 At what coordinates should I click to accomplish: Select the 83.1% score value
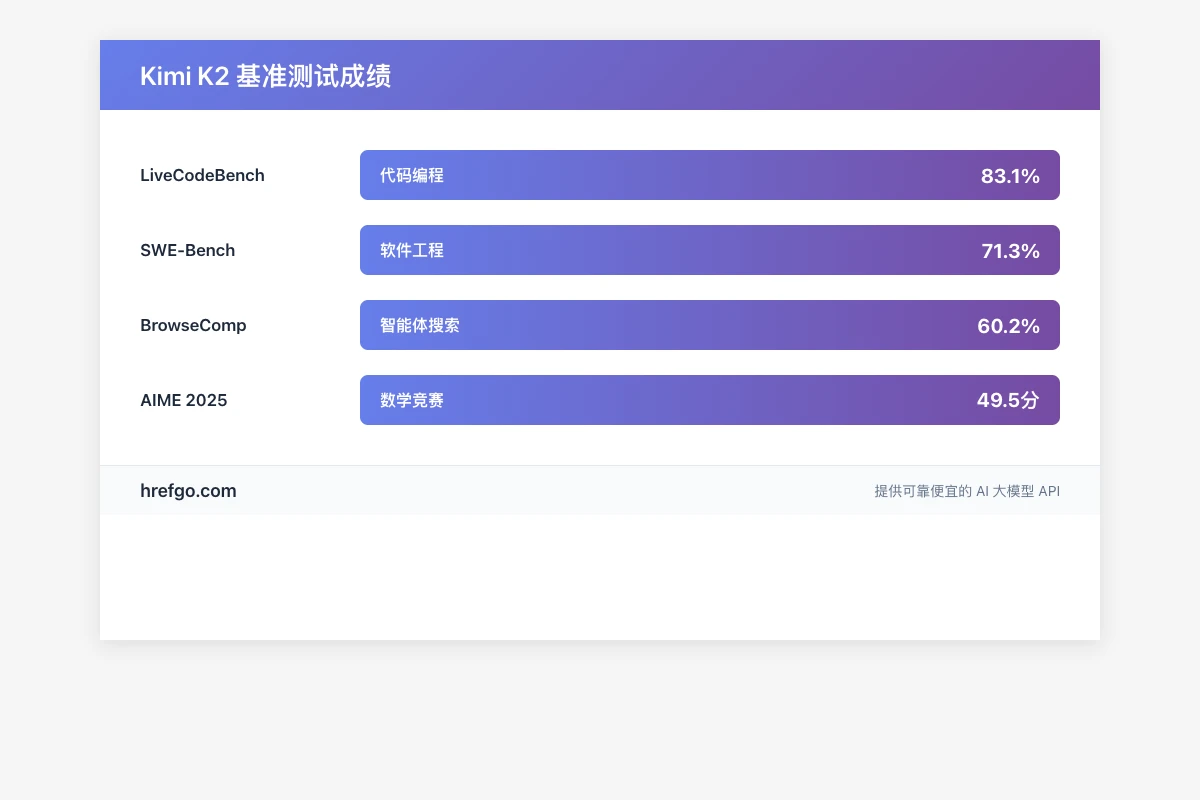pyautogui.click(x=1011, y=176)
